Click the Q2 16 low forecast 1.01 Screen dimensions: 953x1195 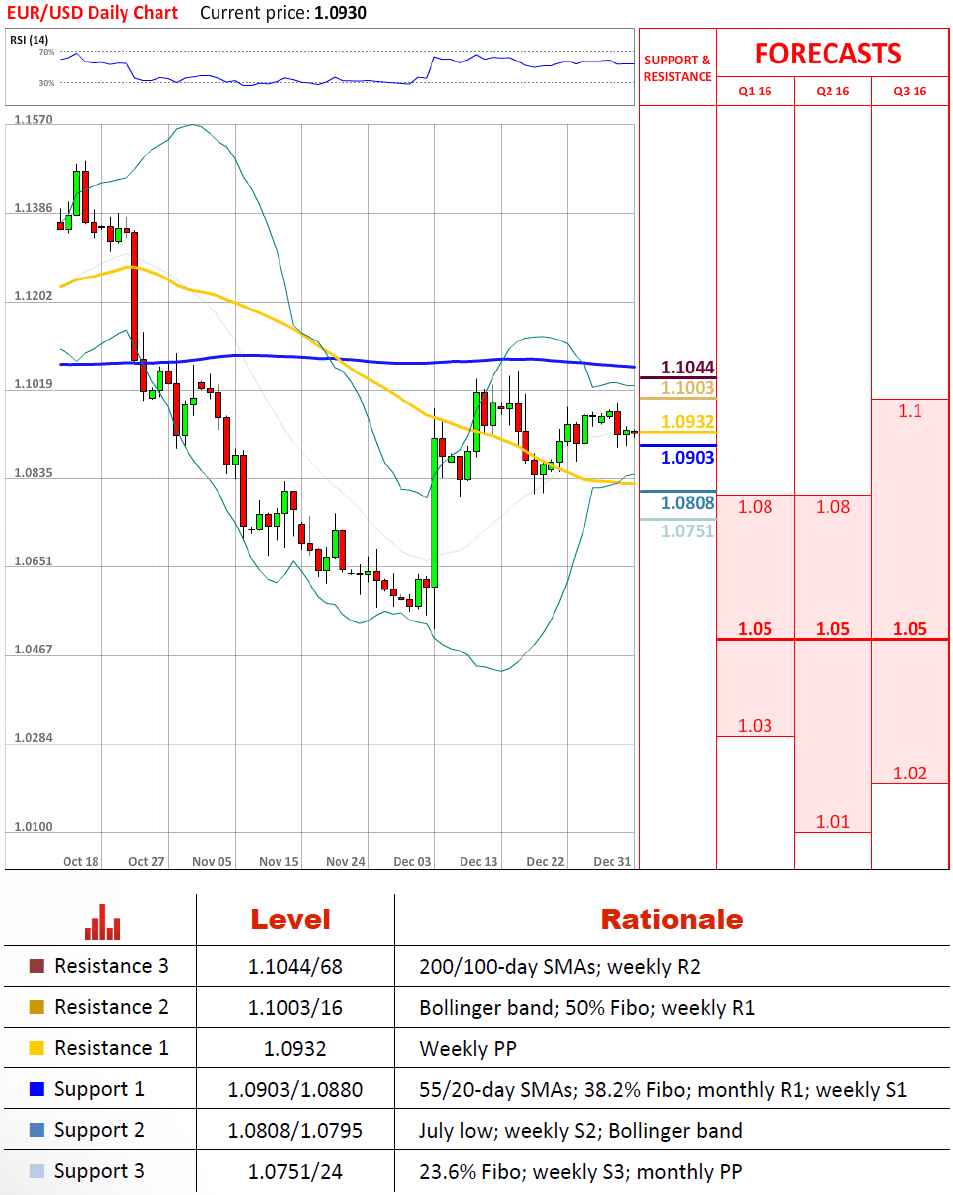(x=833, y=822)
